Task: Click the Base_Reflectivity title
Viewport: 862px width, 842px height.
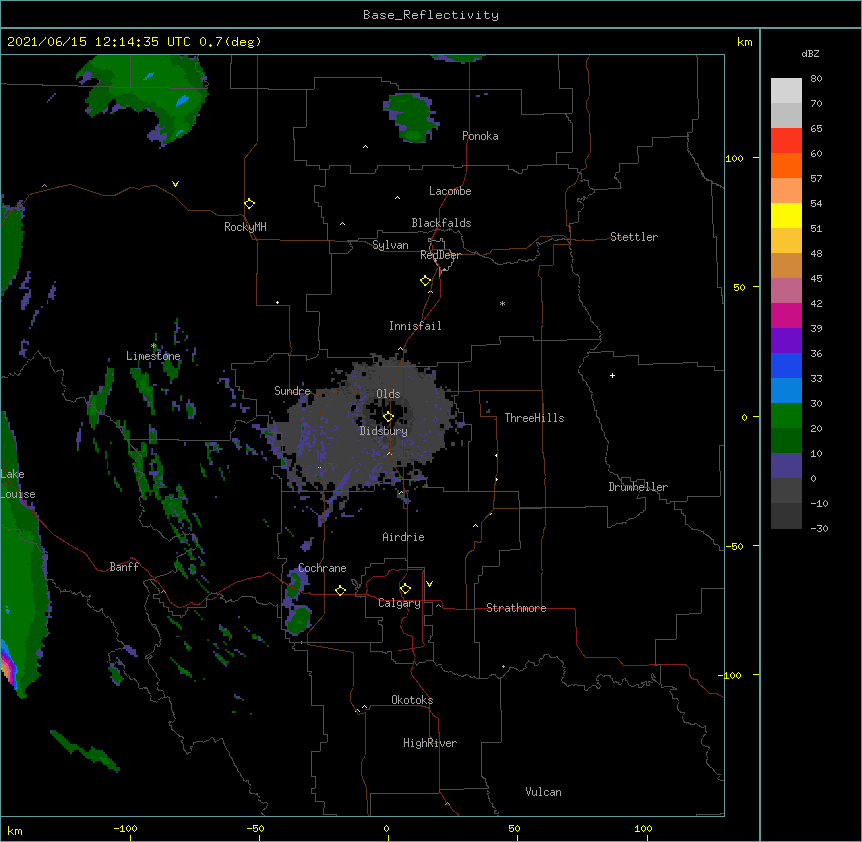Action: point(431,15)
